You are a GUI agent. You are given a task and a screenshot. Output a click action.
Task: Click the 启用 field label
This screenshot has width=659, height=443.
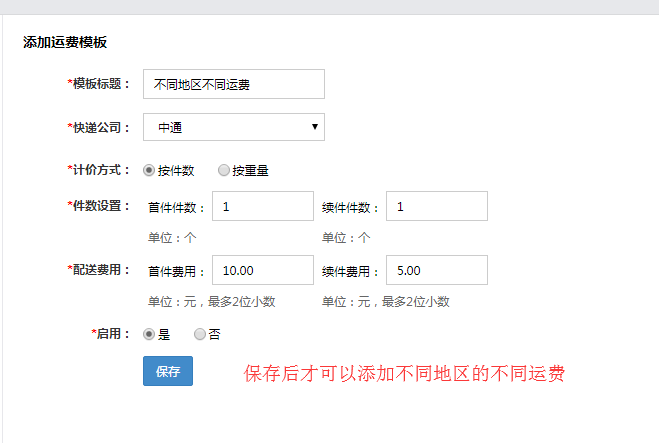click(111, 333)
